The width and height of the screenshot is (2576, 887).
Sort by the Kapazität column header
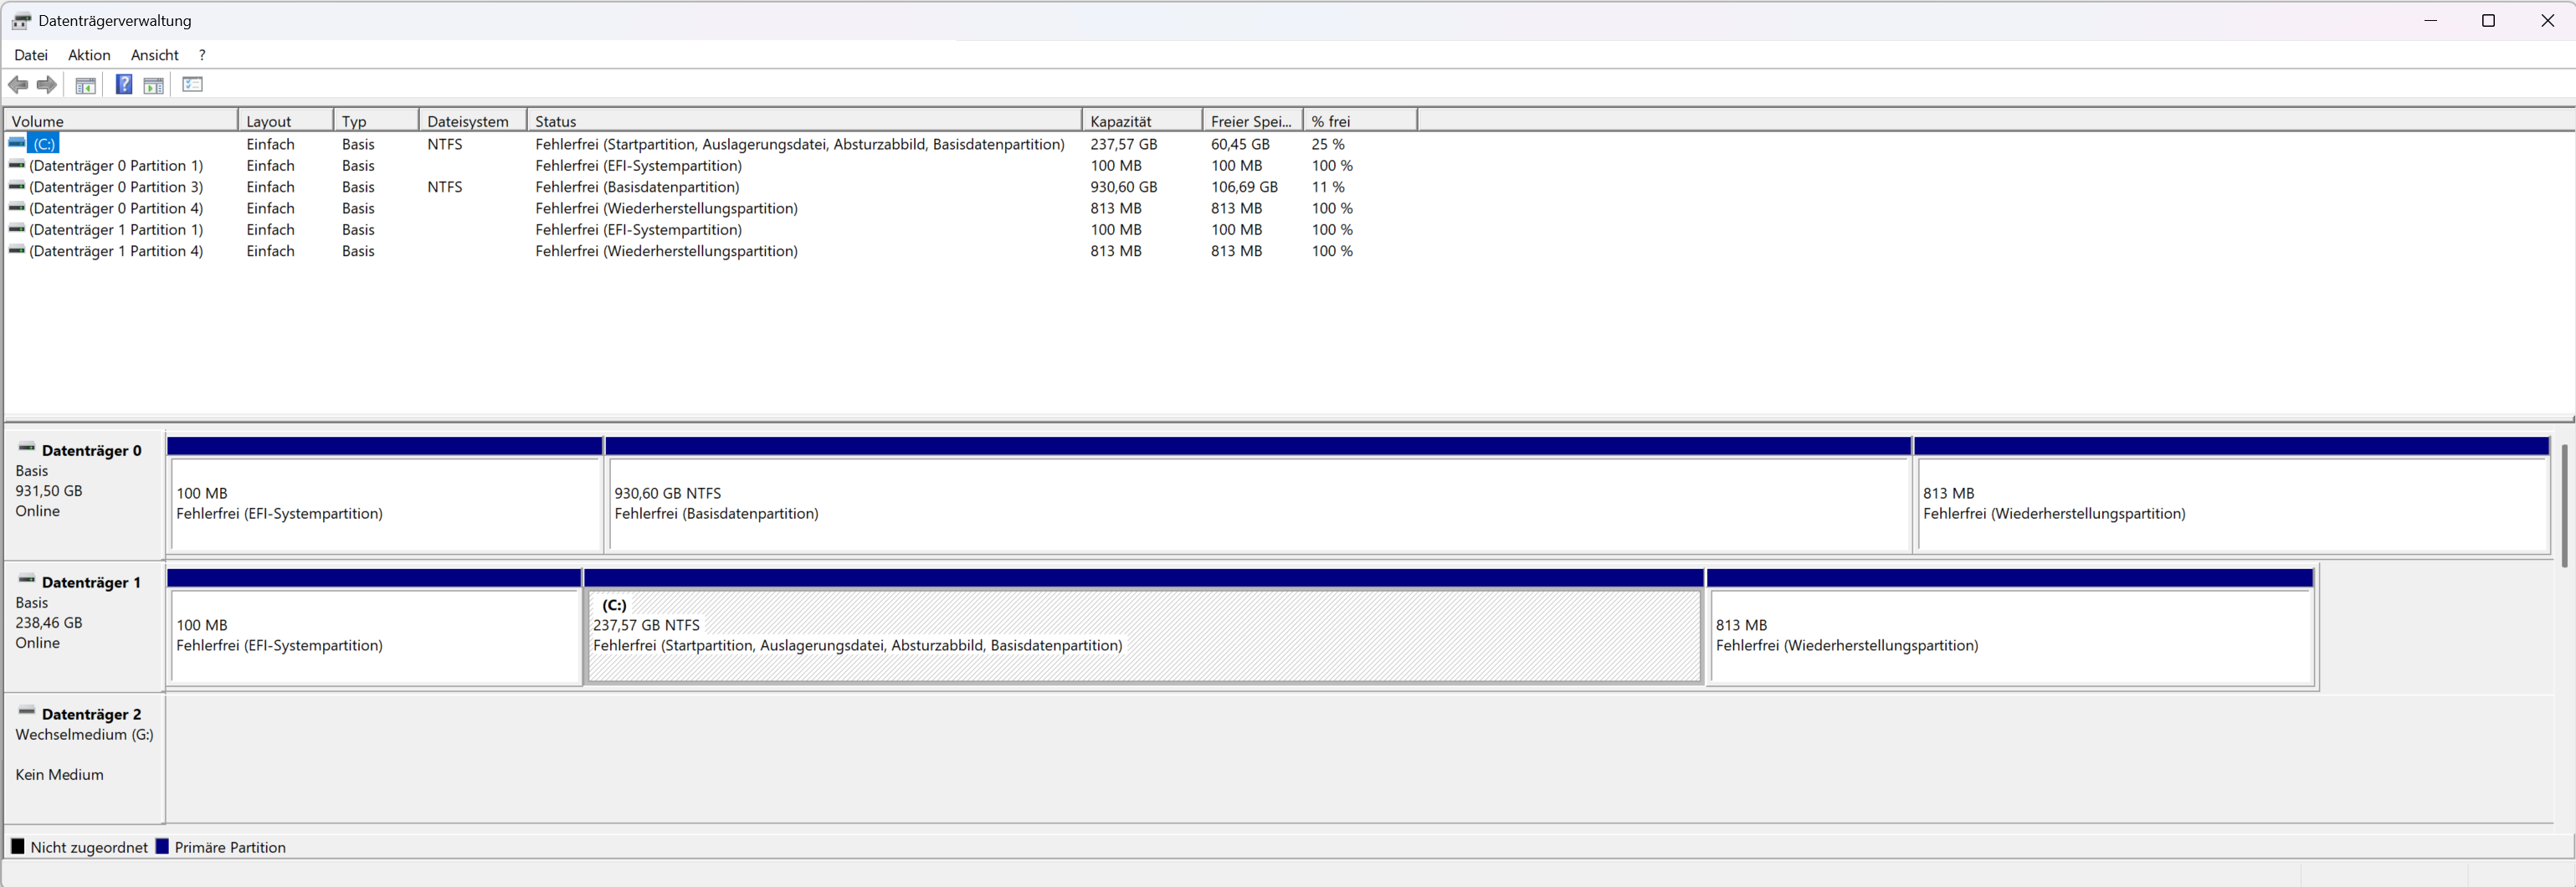tap(1143, 121)
